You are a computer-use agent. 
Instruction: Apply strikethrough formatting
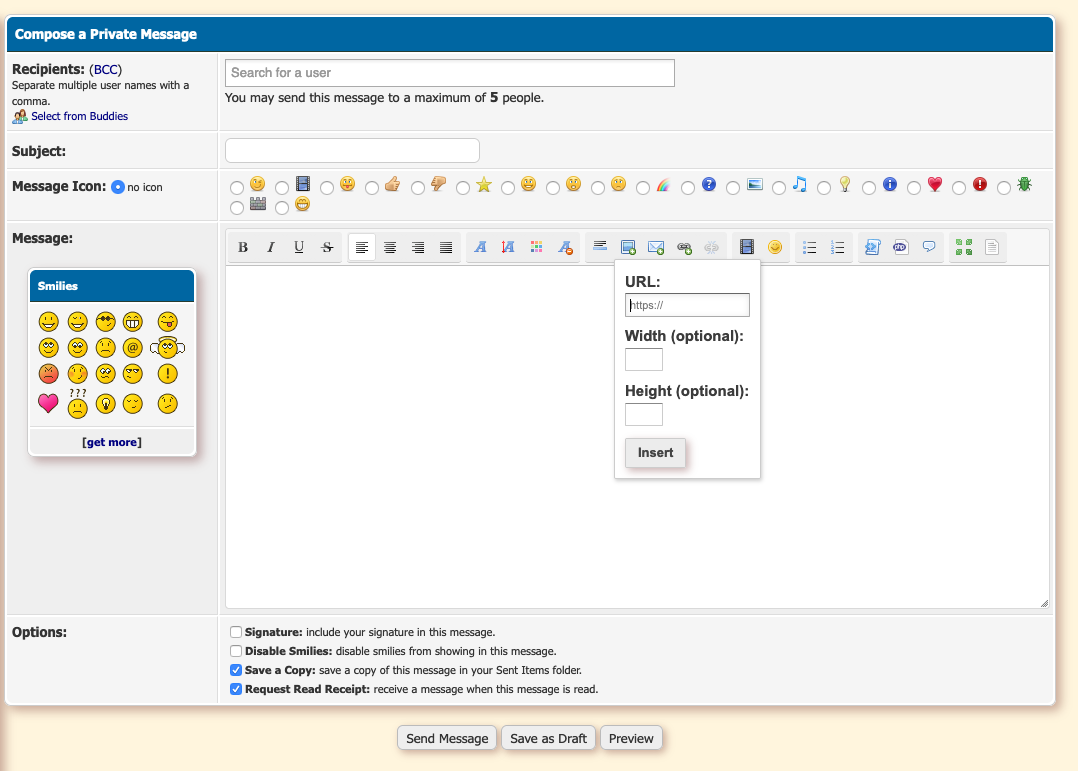[327, 248]
